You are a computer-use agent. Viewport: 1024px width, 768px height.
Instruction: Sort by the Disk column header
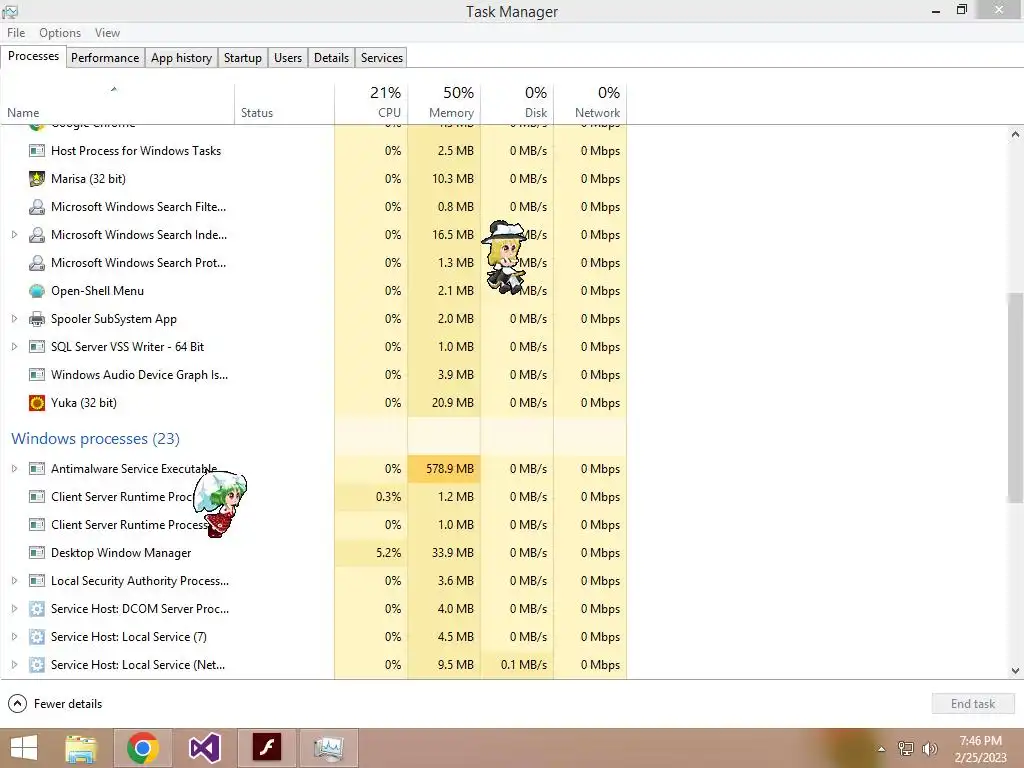tap(517, 103)
